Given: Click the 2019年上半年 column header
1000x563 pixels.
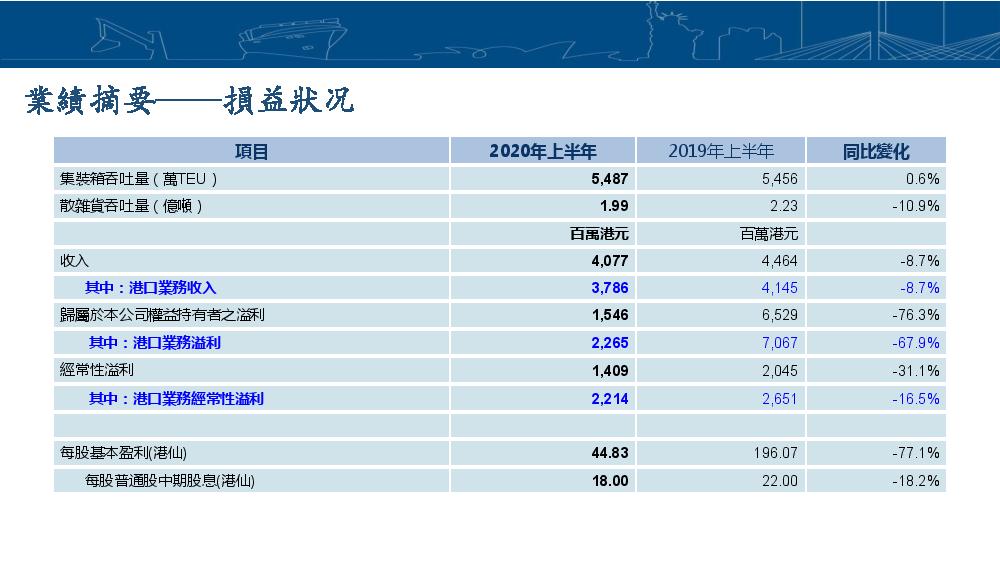Looking at the screenshot, I should point(720,152).
